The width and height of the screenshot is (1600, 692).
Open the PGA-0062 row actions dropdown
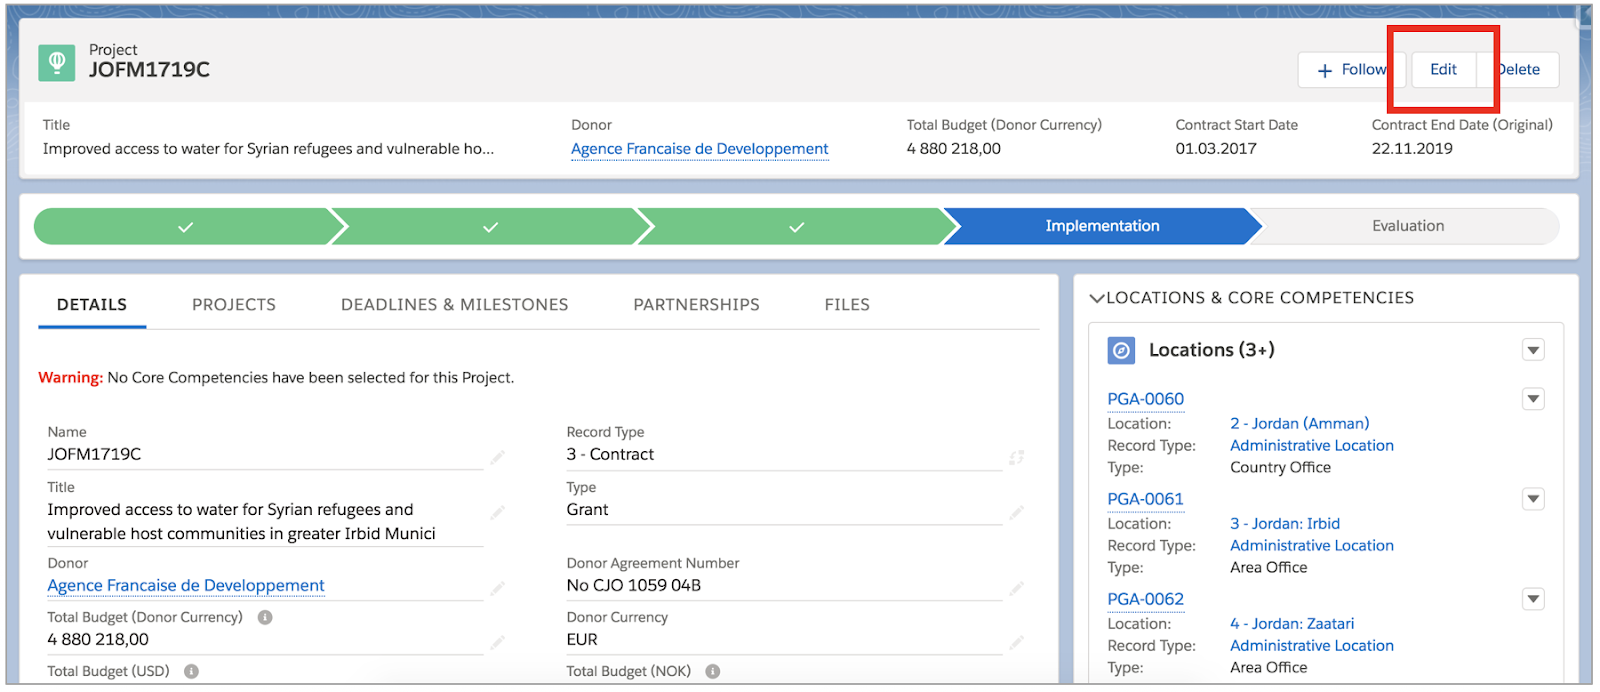(1533, 599)
